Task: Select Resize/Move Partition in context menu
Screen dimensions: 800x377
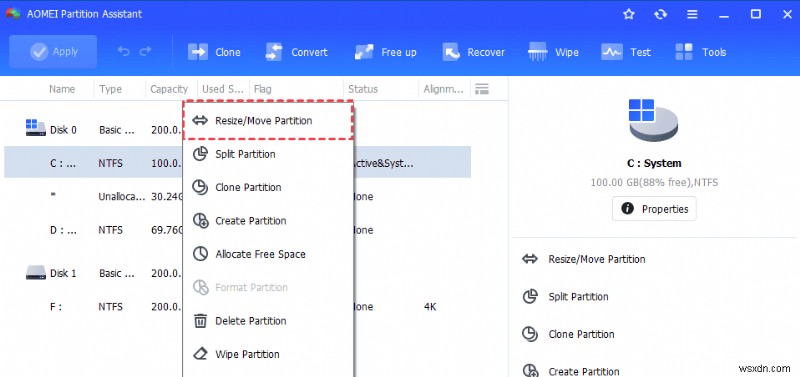Action: tap(268, 121)
